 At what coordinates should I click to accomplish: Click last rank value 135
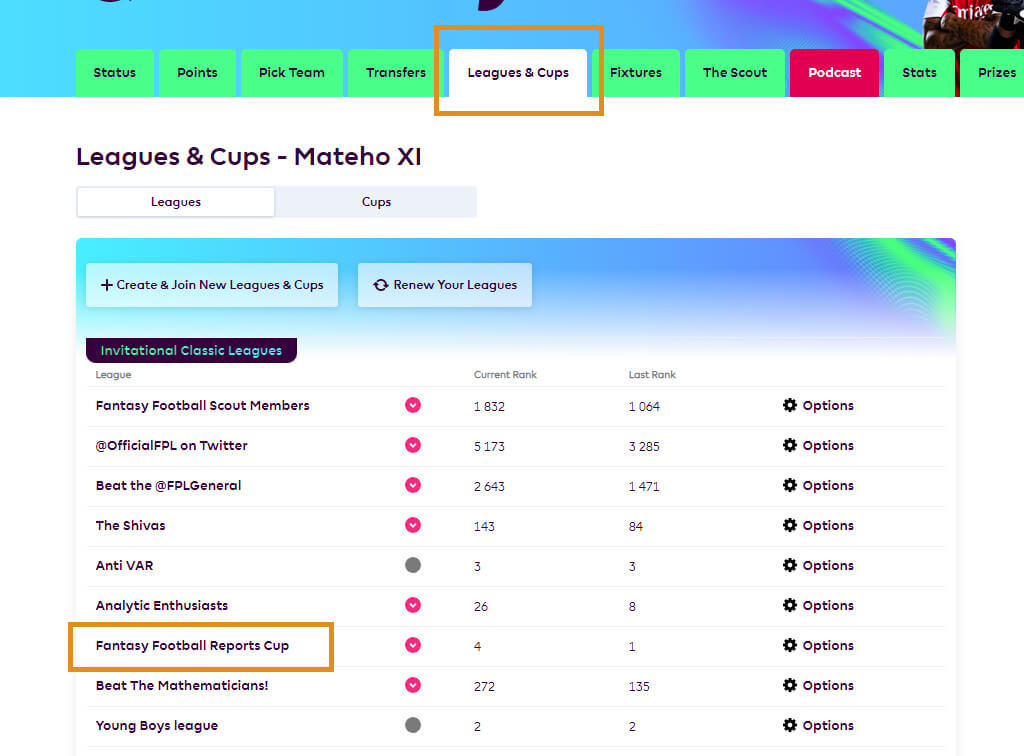639,686
